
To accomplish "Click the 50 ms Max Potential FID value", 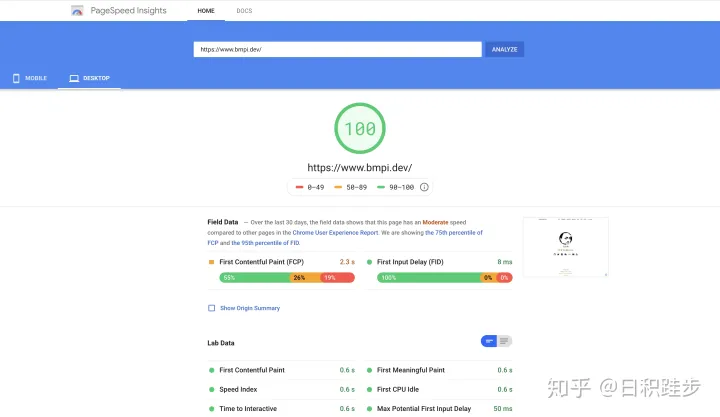I will (x=503, y=409).
